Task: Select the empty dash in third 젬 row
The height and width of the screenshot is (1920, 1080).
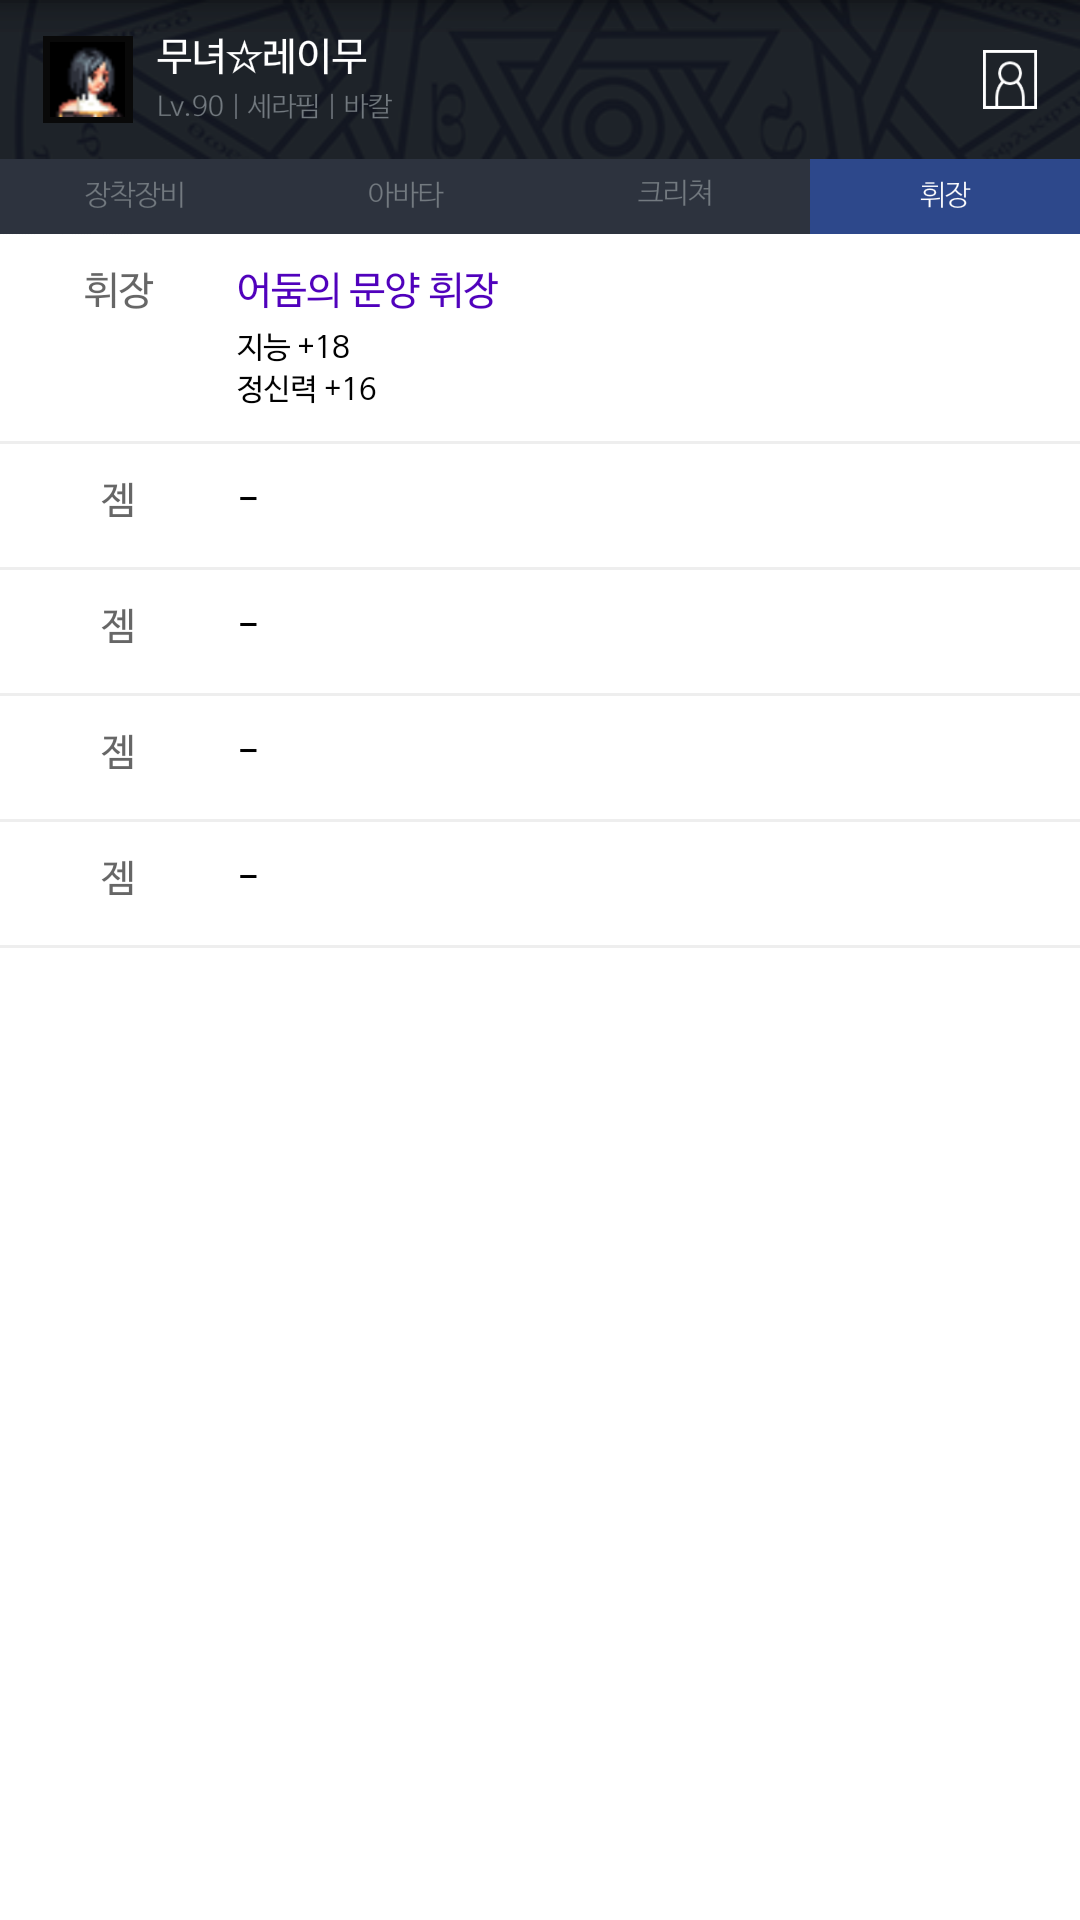Action: [249, 750]
